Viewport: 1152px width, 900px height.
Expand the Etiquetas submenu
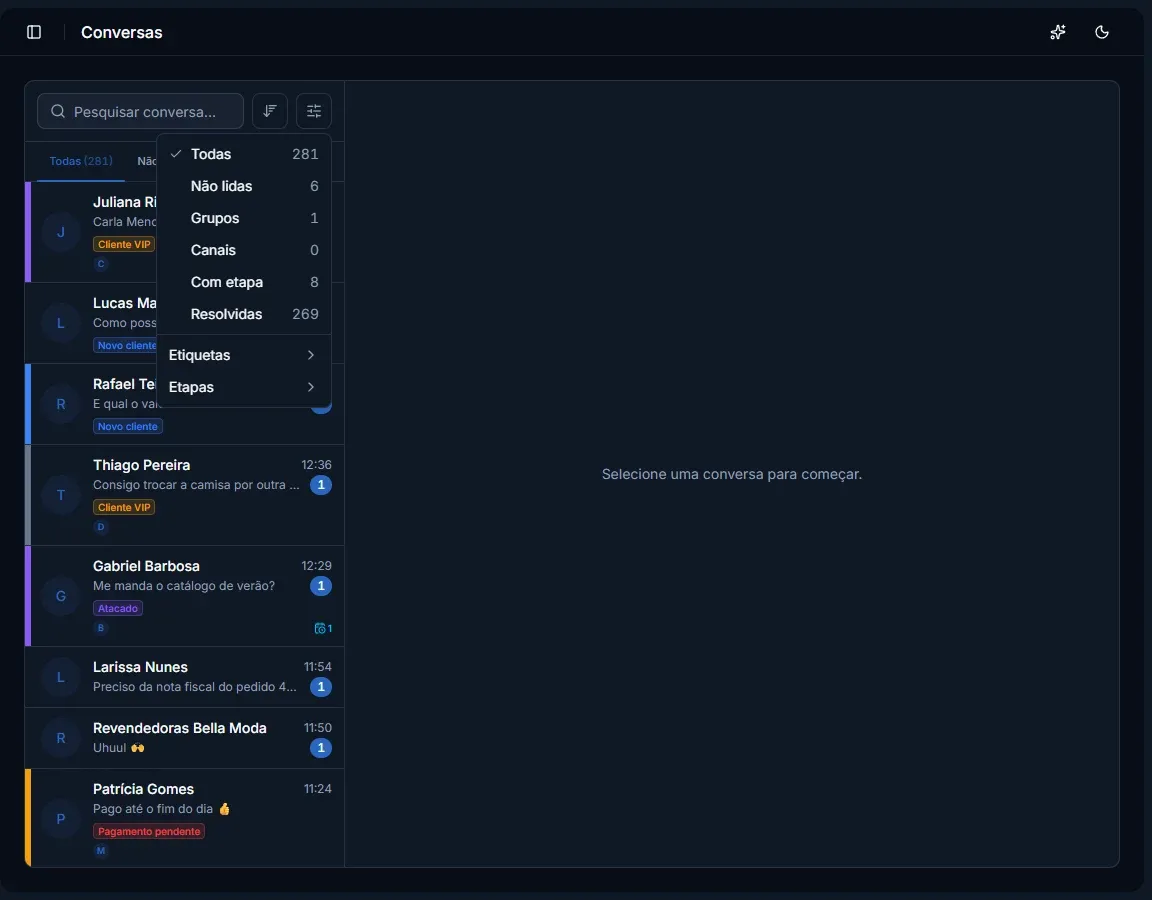click(x=244, y=355)
